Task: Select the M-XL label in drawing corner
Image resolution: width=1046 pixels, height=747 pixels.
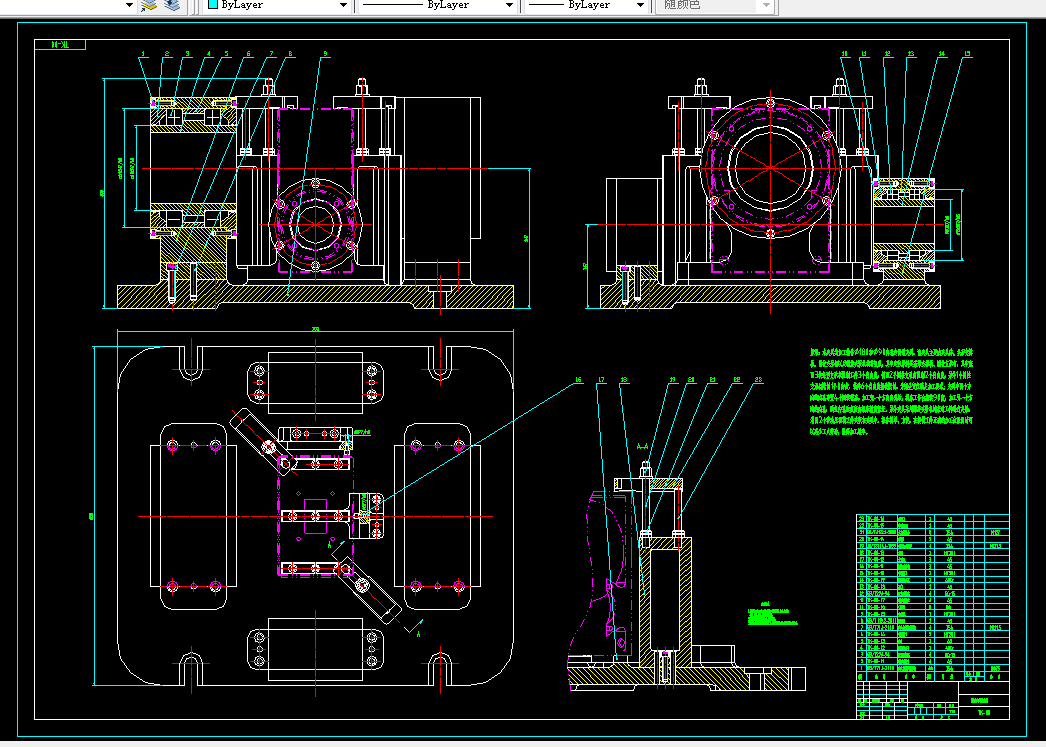Action: pos(60,45)
